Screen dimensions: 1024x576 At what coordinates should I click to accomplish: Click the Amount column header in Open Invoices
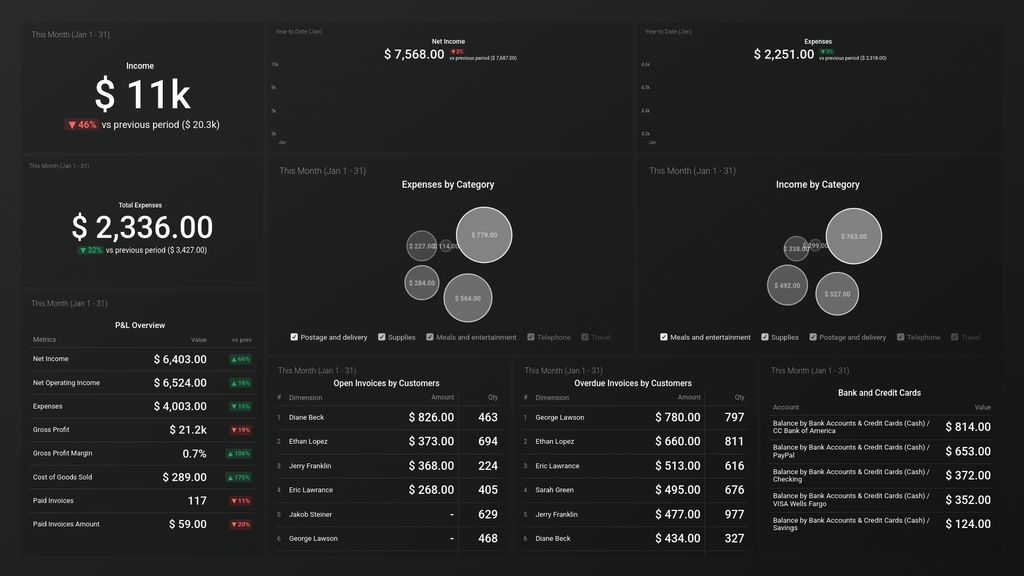click(x=442, y=397)
